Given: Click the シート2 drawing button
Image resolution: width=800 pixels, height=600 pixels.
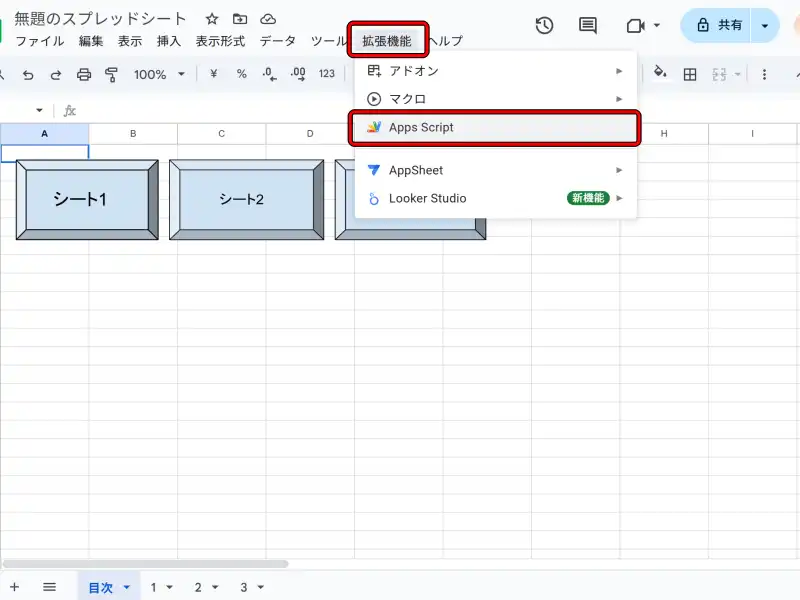Looking at the screenshot, I should (247, 199).
